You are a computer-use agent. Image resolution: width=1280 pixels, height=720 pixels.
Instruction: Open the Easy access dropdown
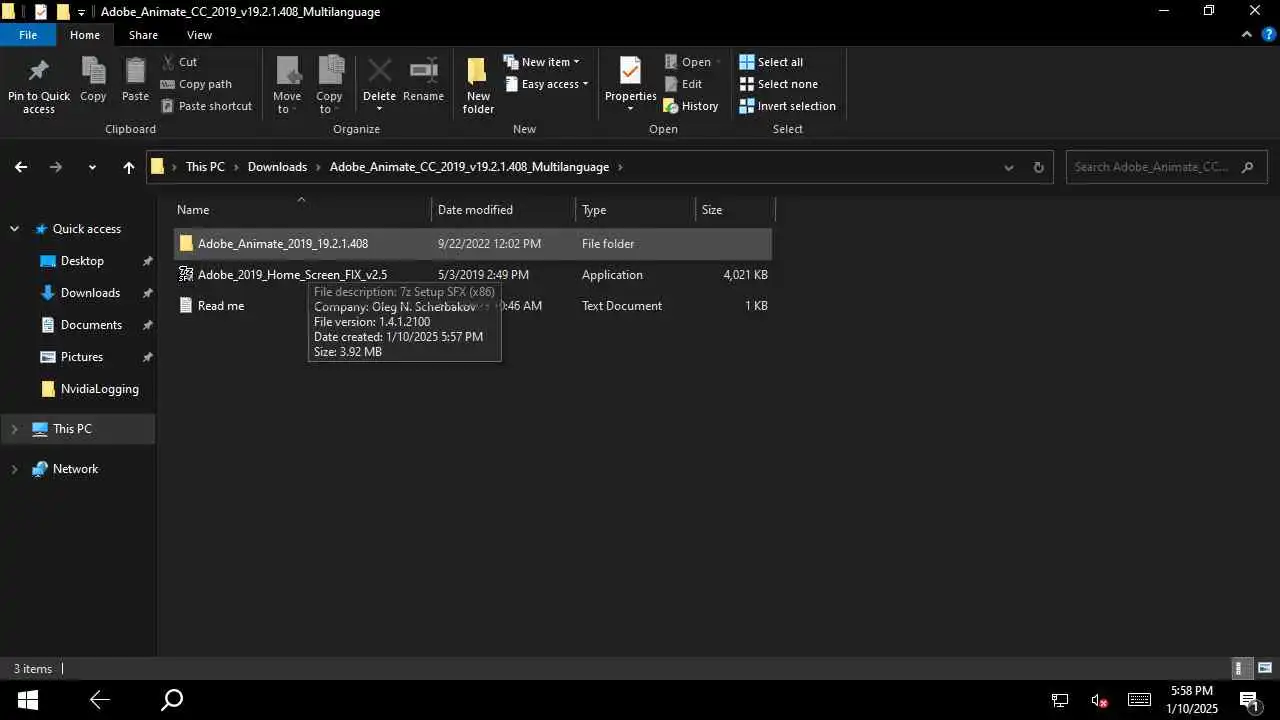tap(546, 84)
